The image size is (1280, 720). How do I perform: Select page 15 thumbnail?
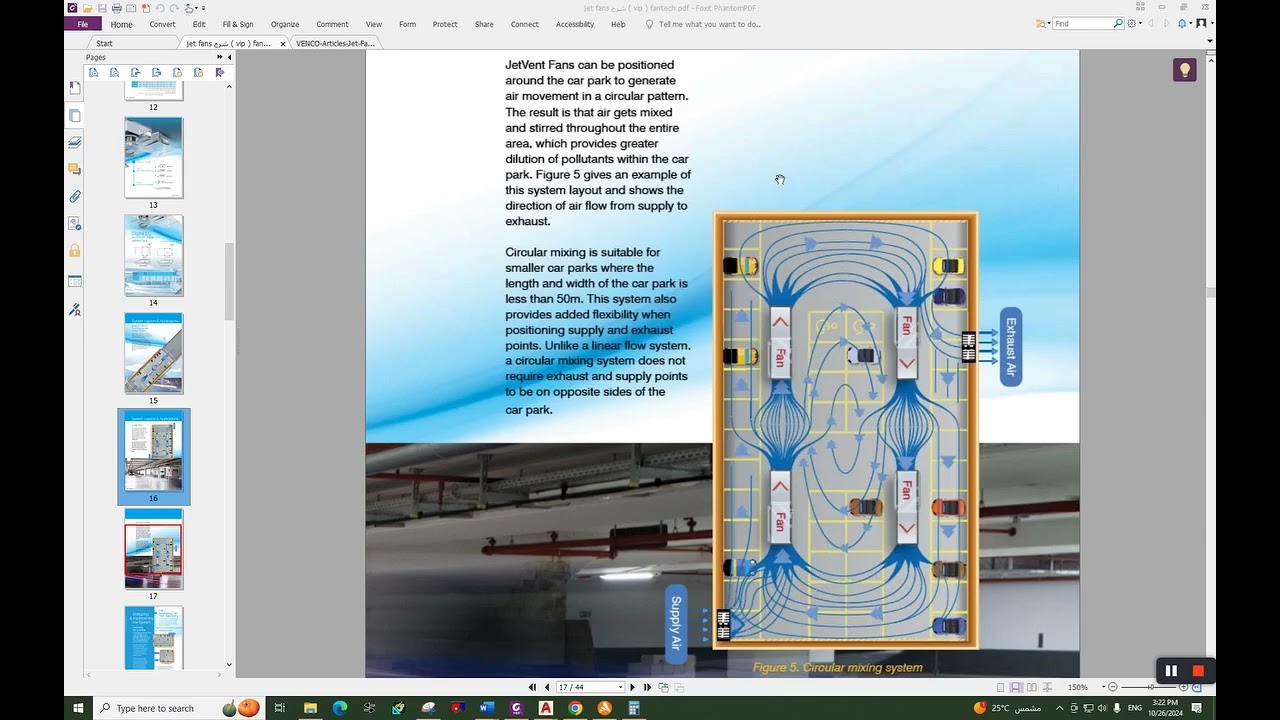(x=154, y=353)
